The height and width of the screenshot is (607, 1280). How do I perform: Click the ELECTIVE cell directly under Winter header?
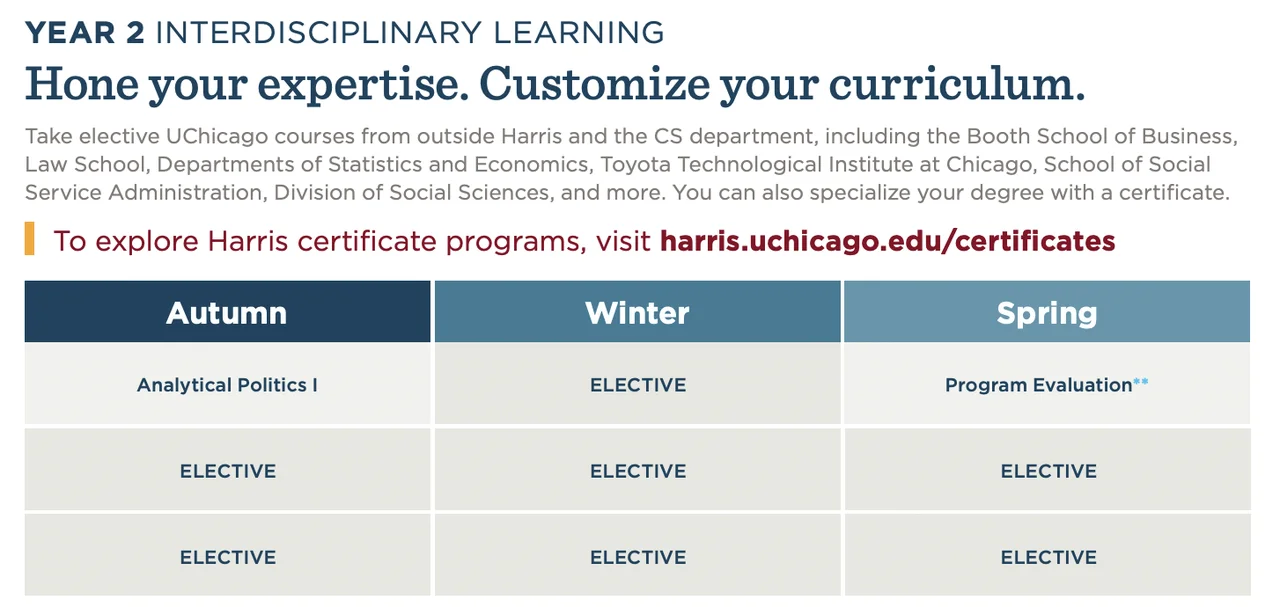[637, 385]
